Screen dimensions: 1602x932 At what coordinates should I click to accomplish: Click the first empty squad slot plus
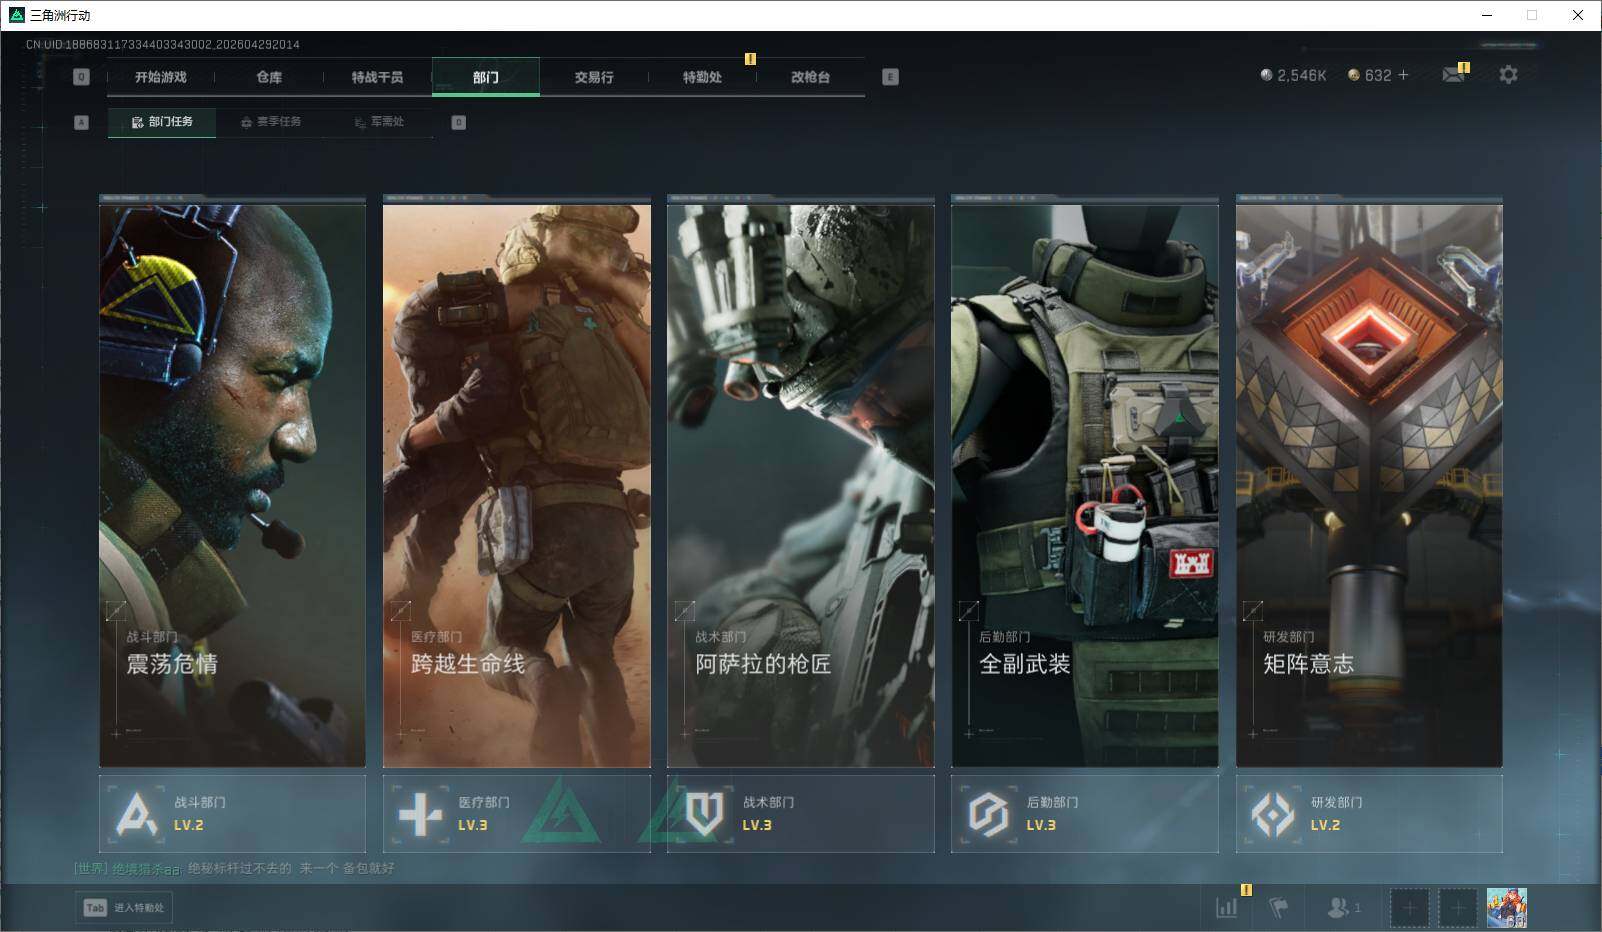[1409, 908]
